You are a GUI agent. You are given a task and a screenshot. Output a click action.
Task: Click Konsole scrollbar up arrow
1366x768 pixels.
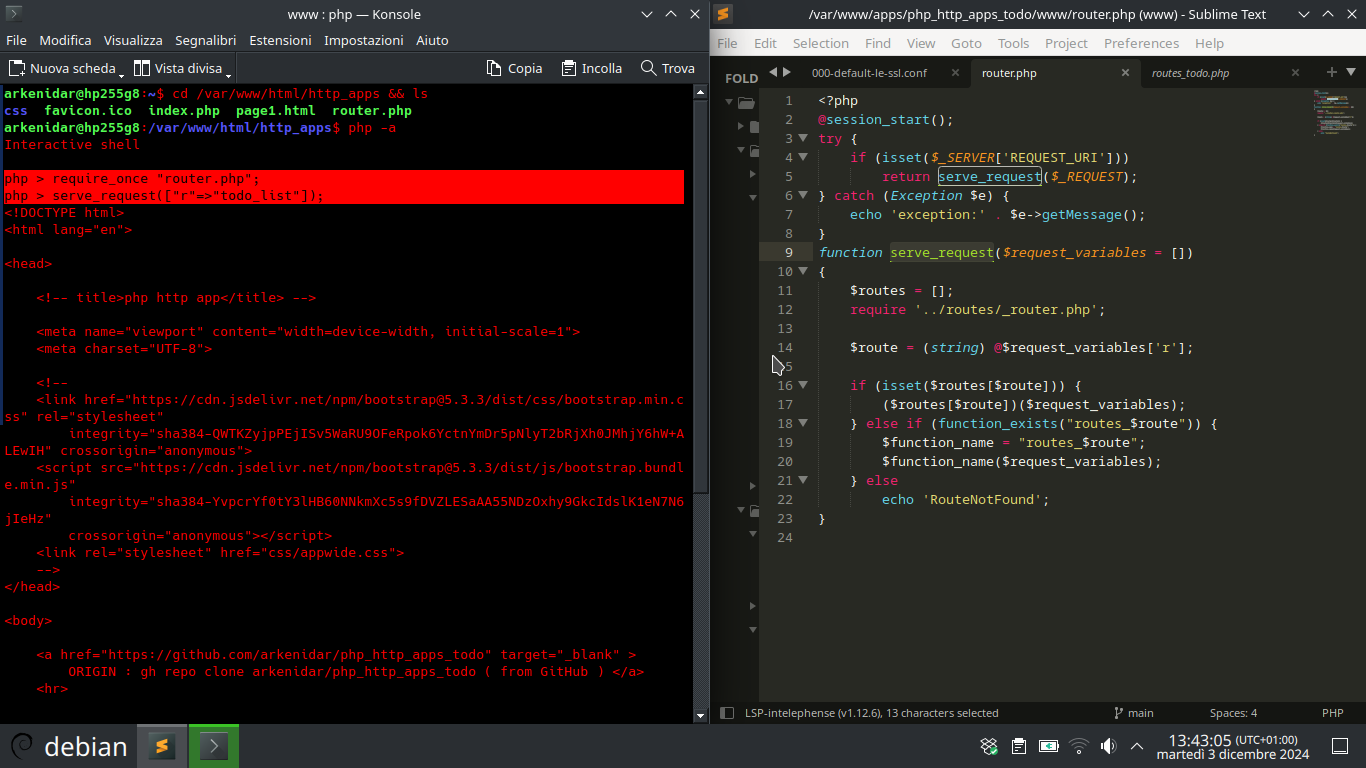pyautogui.click(x=701, y=91)
